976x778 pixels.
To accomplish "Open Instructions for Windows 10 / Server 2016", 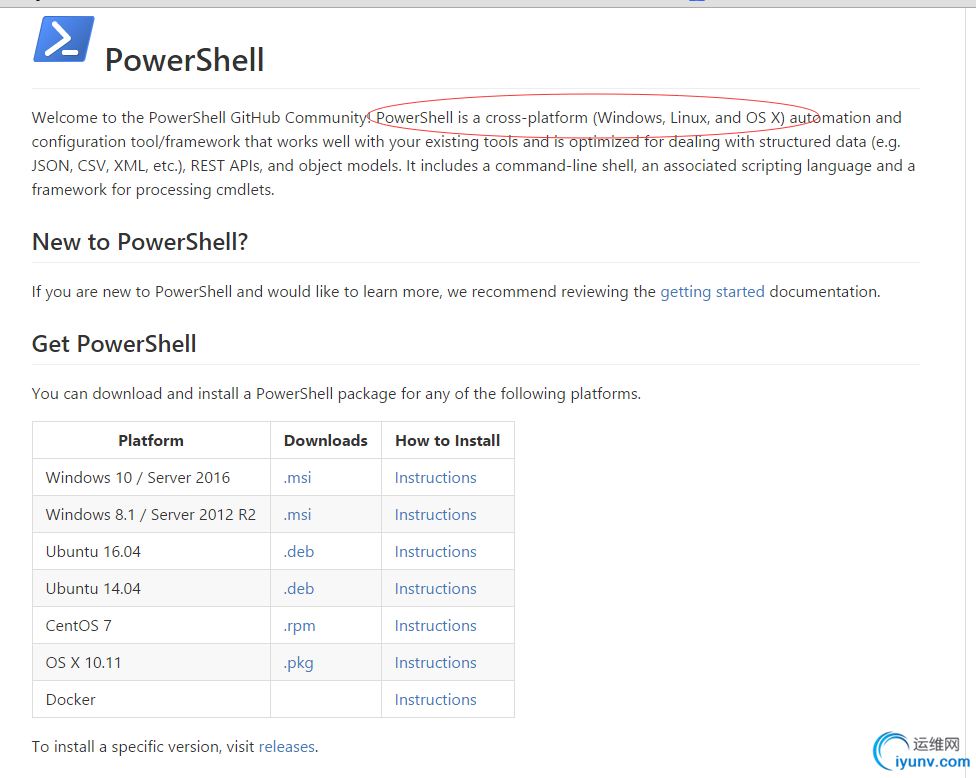I will (436, 477).
